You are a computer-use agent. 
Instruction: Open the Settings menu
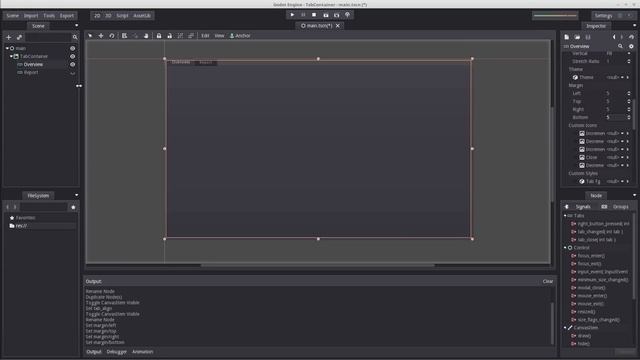603,16
